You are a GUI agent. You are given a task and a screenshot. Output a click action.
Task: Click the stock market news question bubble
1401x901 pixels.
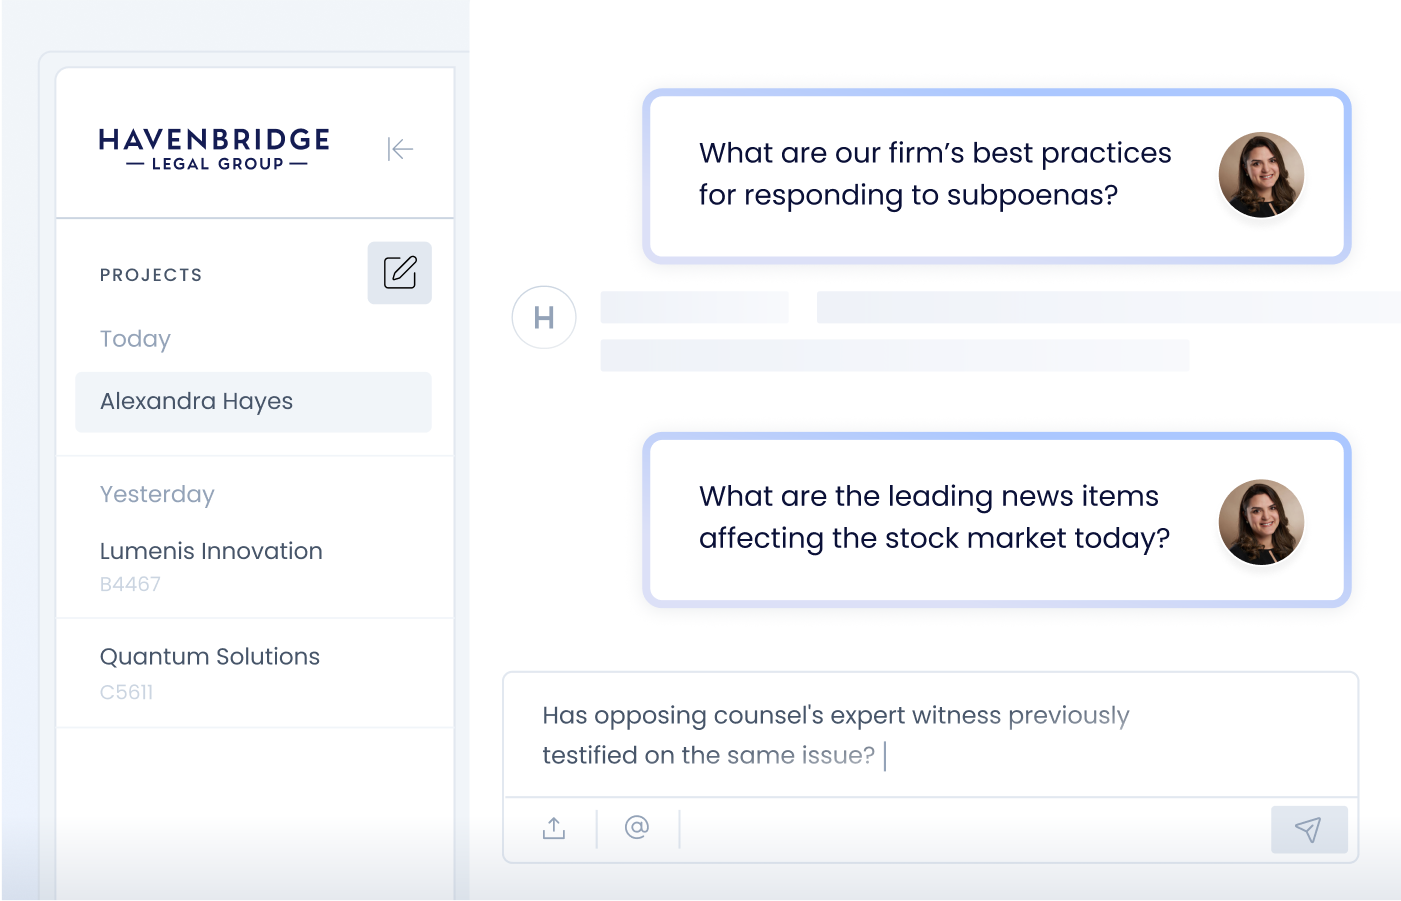coord(934,518)
